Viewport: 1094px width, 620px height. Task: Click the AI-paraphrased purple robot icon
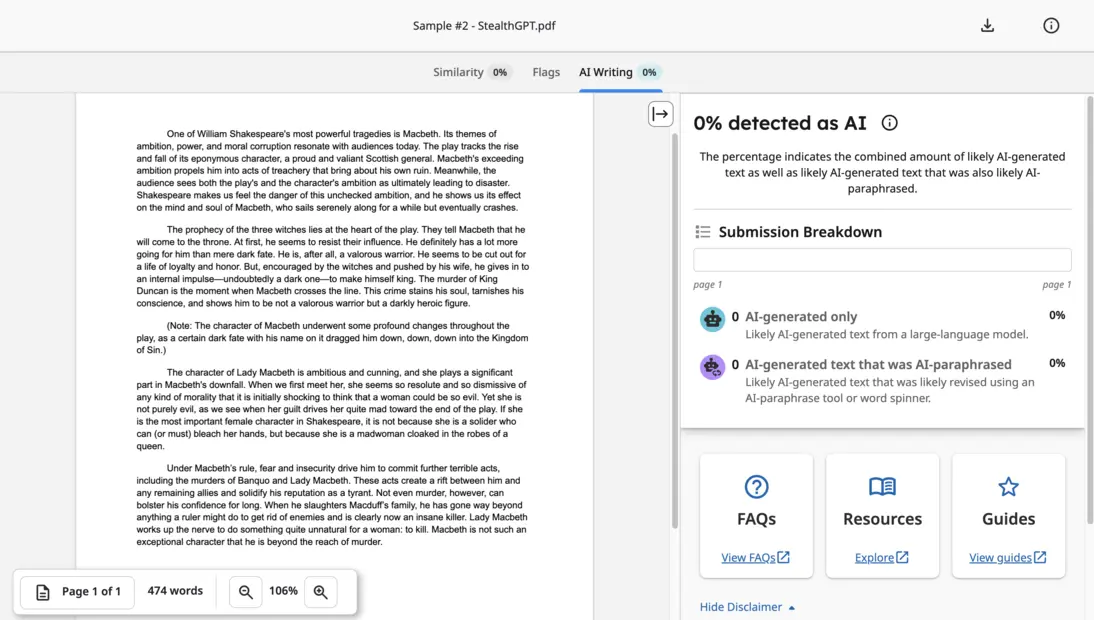pos(712,367)
